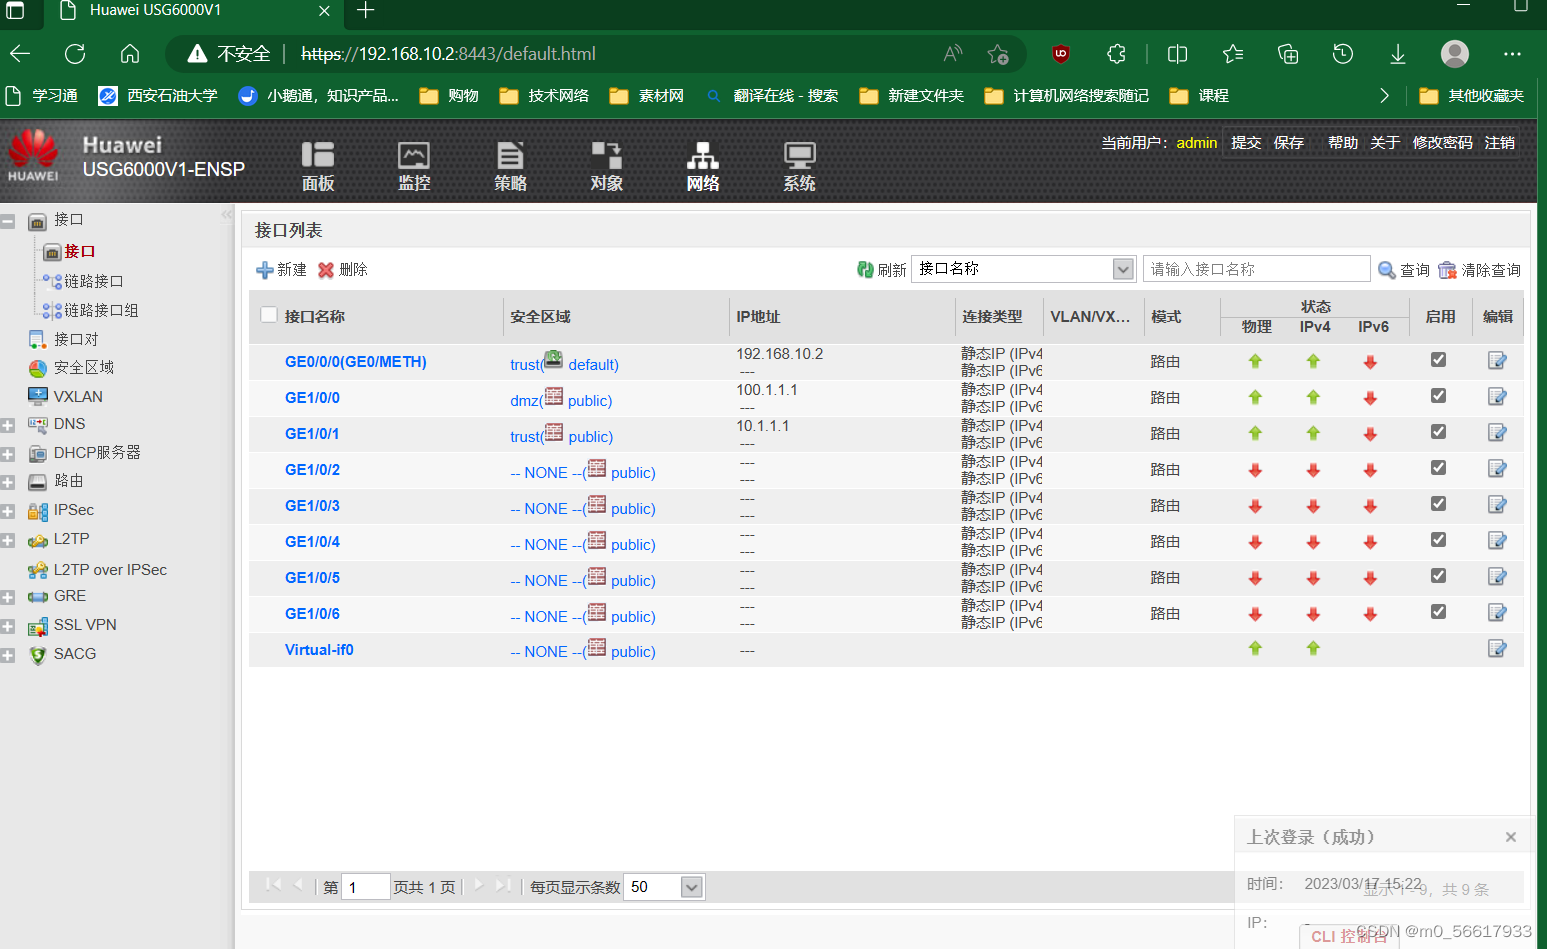Focus the 请输入接口名称 search field
Viewport: 1547px width, 949px height.
(x=1256, y=269)
